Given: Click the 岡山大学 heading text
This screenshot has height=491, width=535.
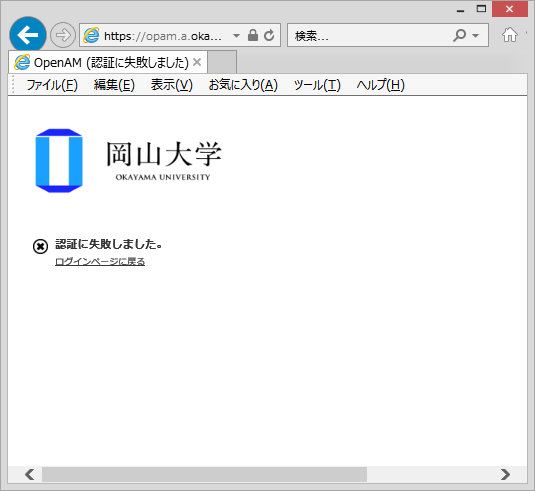Looking at the screenshot, I should tap(164, 154).
